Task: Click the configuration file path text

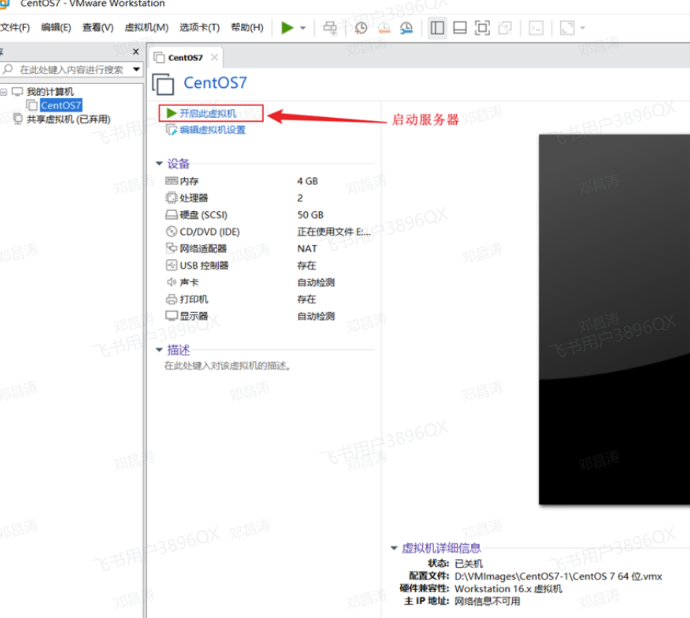Action: (558, 576)
